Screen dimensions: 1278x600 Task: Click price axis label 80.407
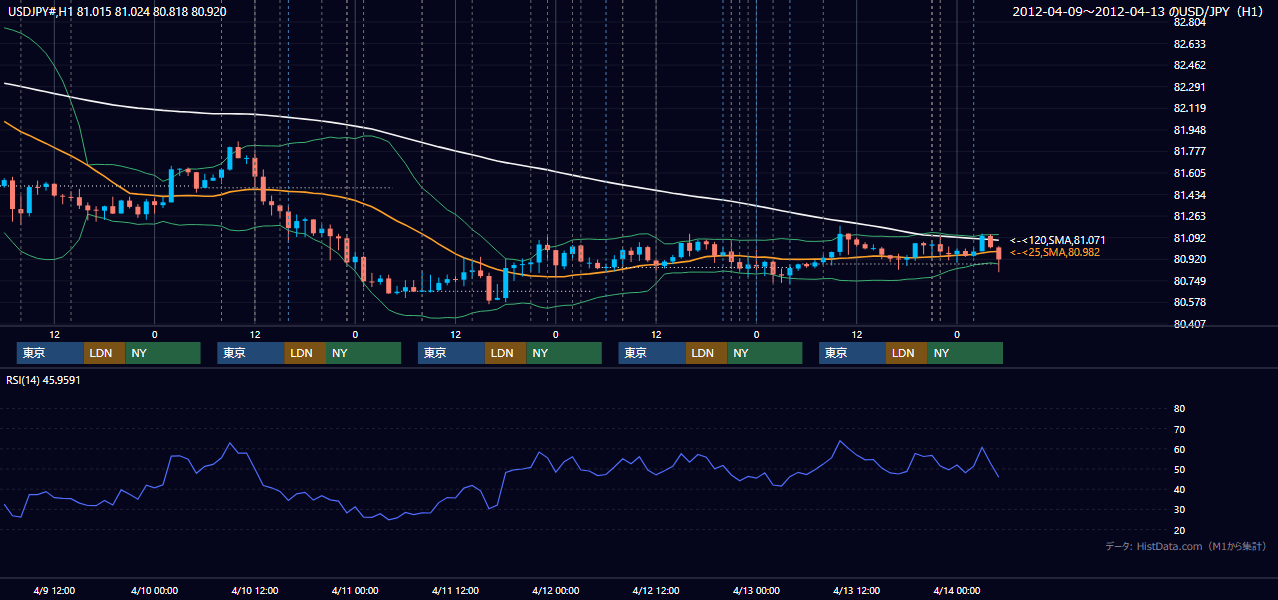[1189, 324]
